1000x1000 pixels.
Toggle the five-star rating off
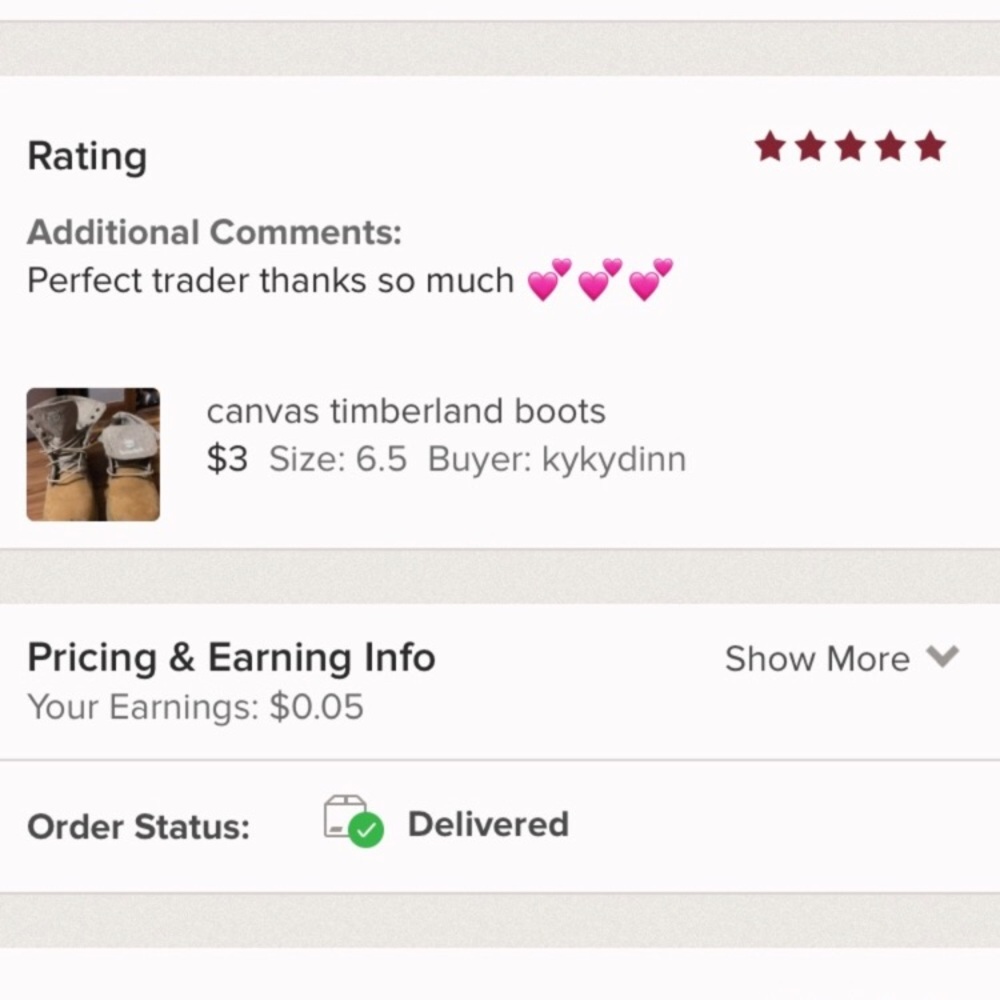tap(850, 146)
